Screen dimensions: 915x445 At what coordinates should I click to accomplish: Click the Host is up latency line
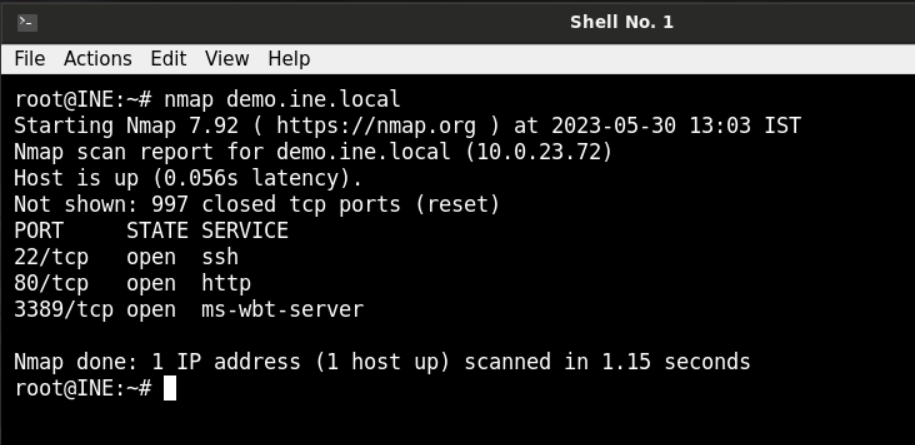tap(188, 178)
